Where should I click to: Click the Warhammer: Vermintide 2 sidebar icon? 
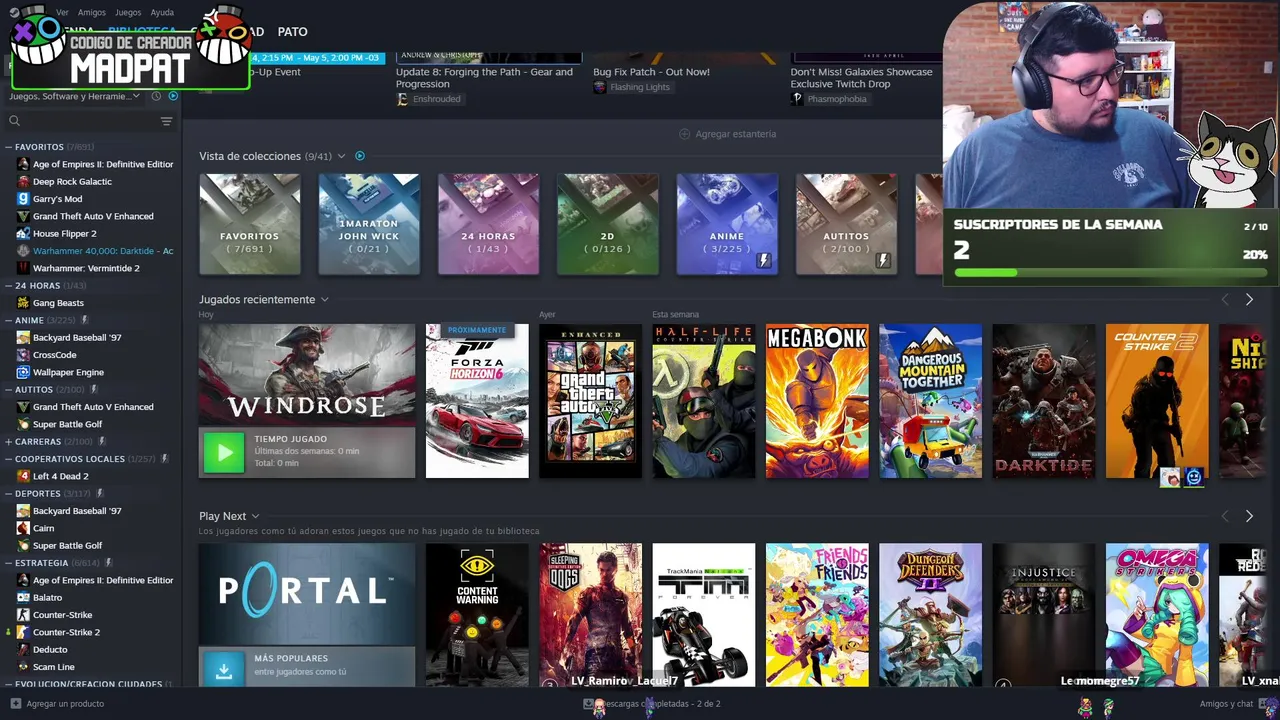click(23, 268)
